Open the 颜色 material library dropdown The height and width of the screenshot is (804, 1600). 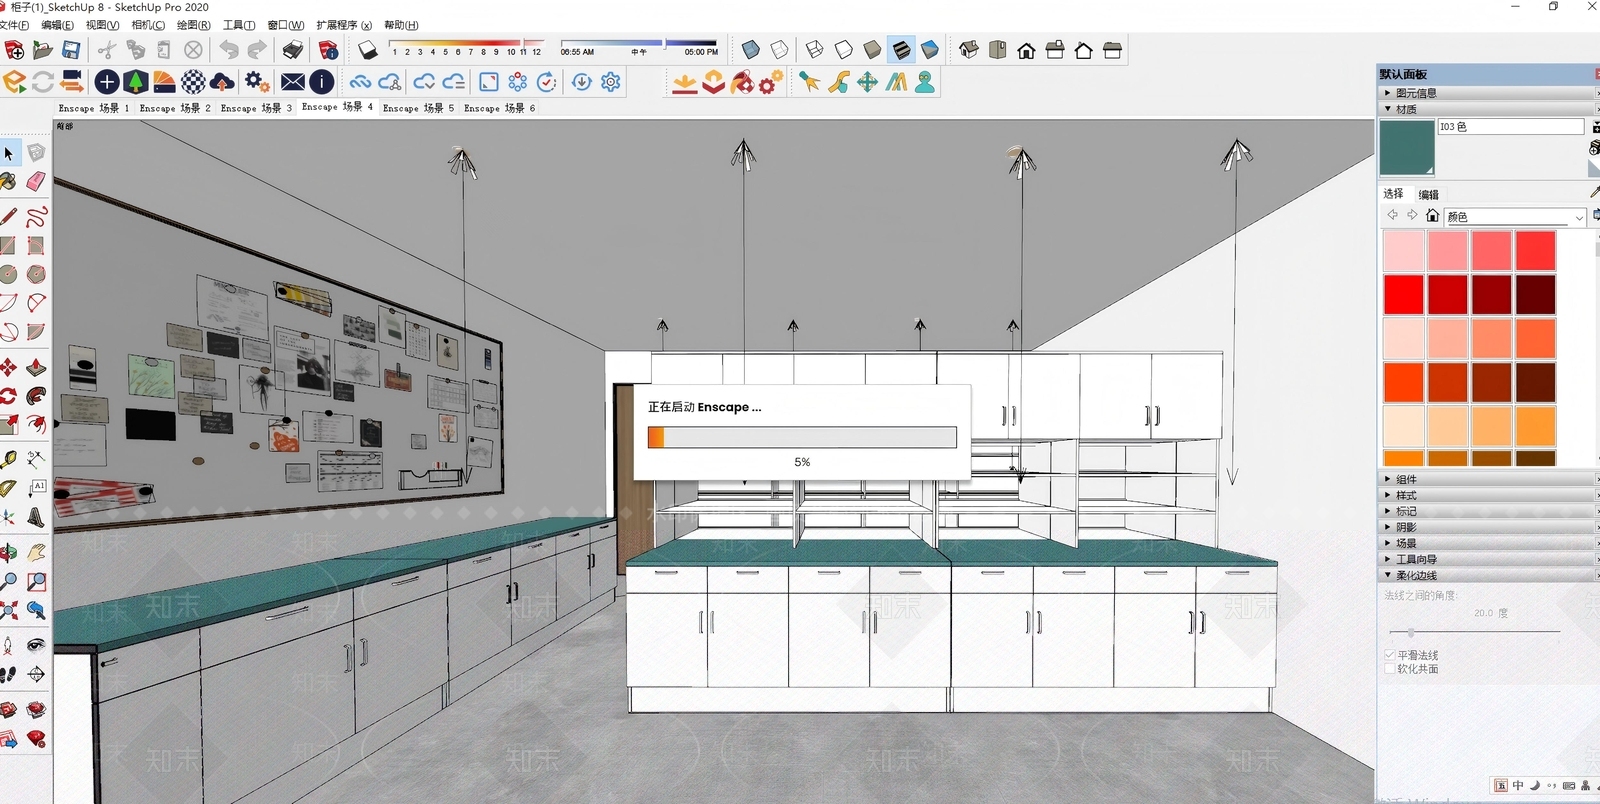pos(1515,217)
